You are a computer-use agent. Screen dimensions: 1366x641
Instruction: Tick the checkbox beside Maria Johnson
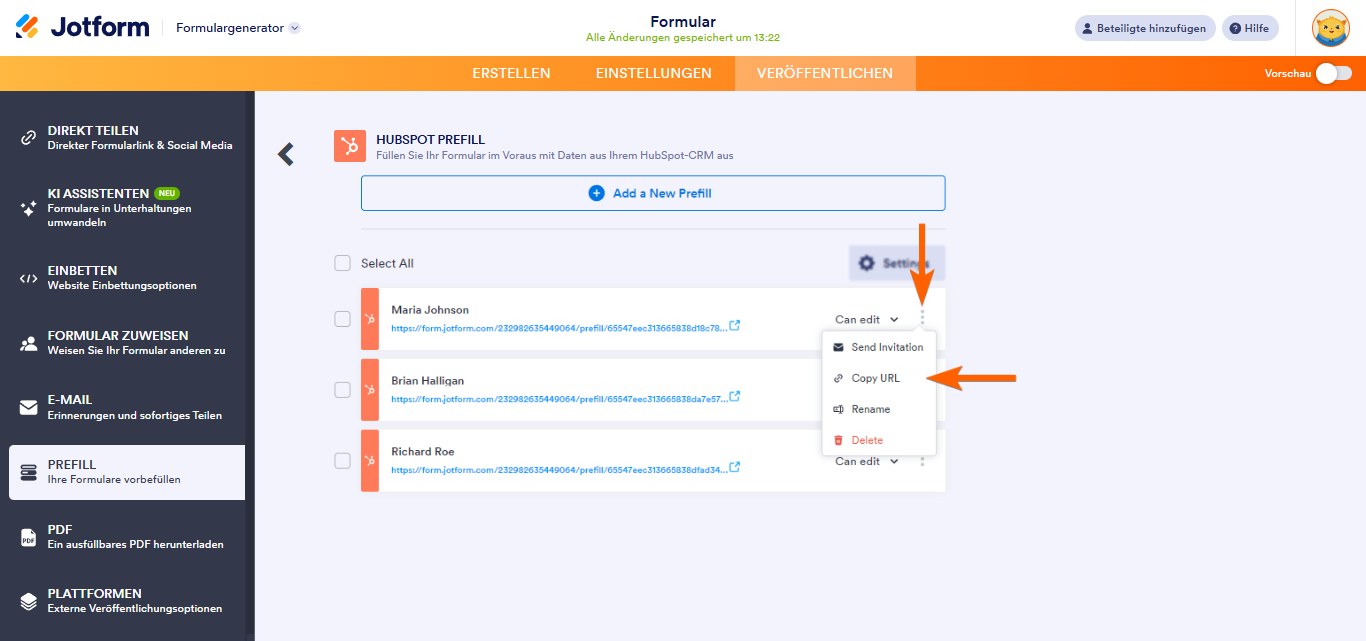[x=342, y=319]
